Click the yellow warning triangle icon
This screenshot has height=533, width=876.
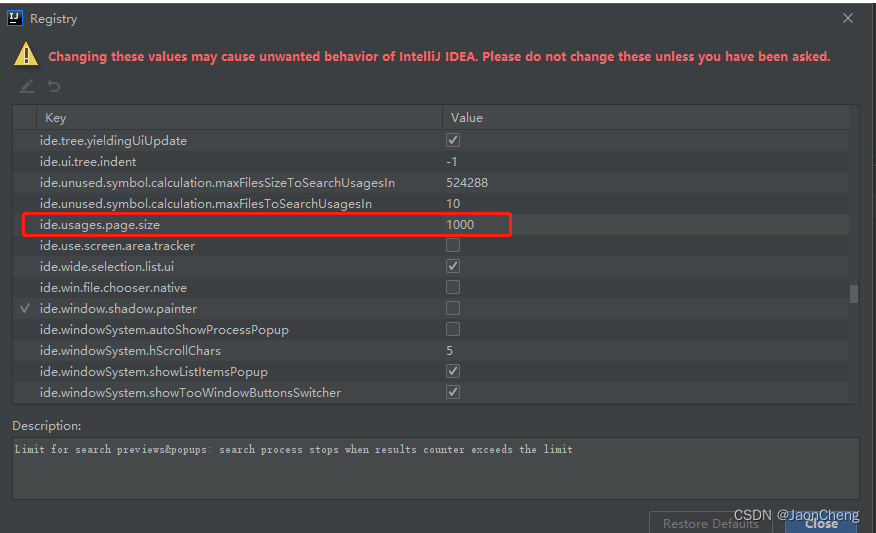tap(26, 55)
